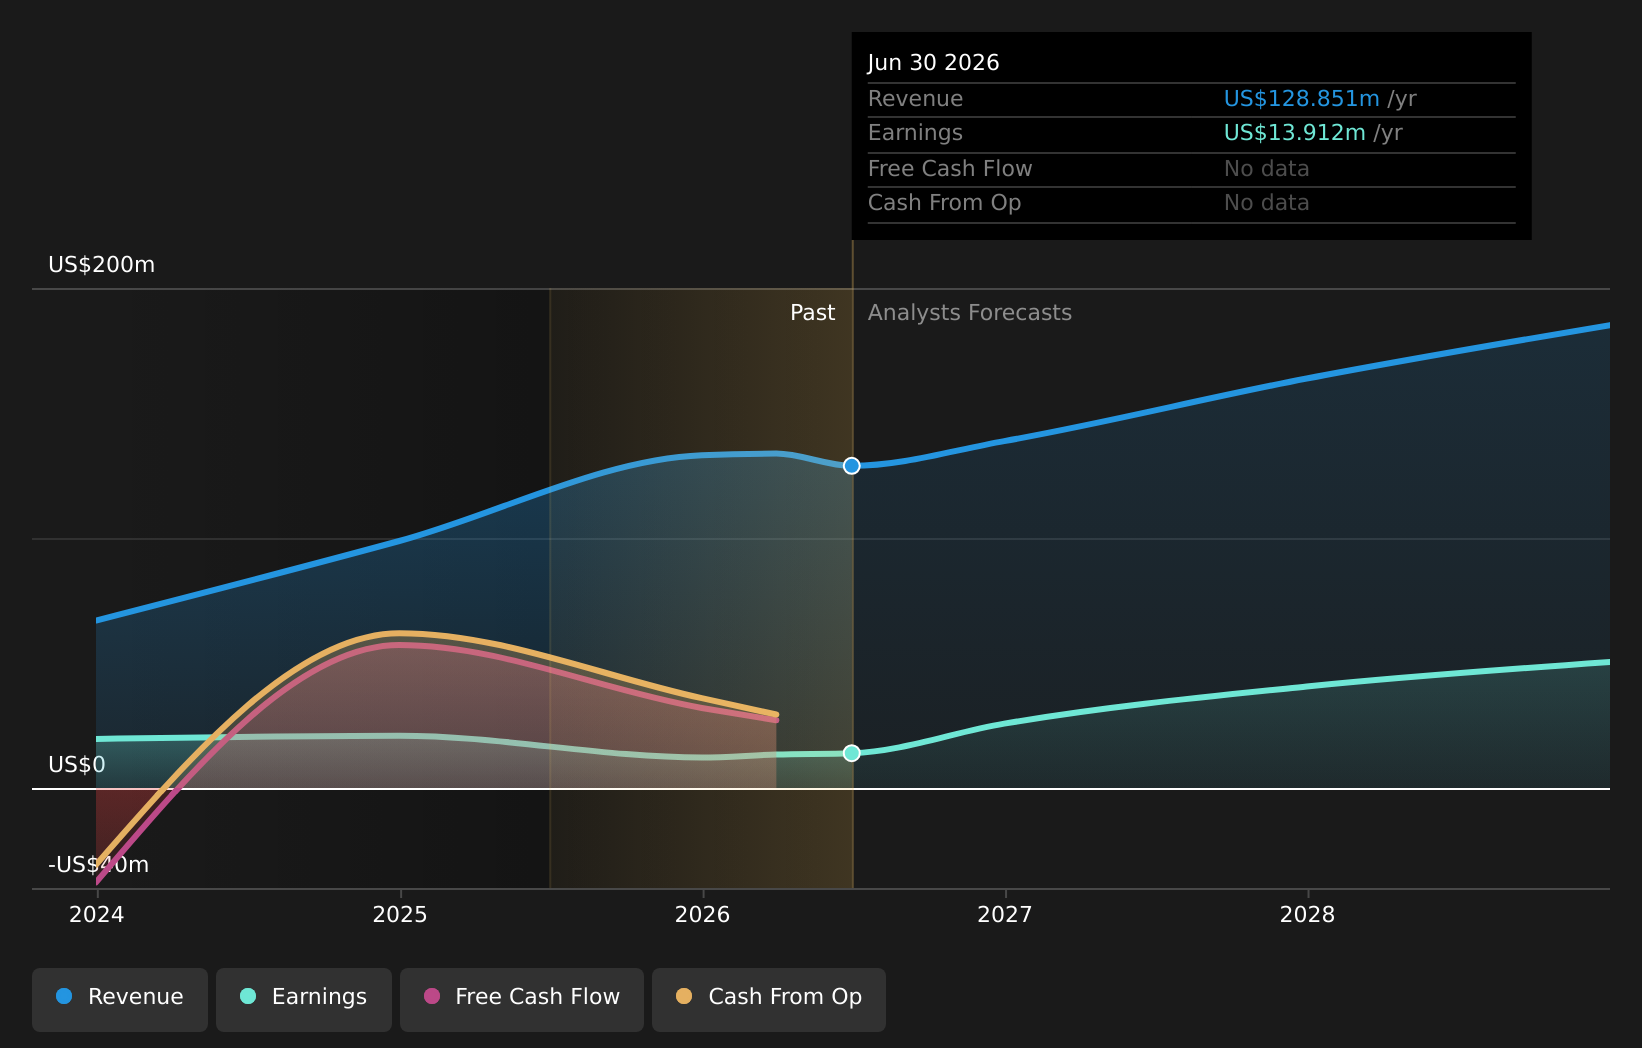Toggle the Free Cash Flow legend button
Viewport: 1642px width, 1048px height.
(522, 999)
